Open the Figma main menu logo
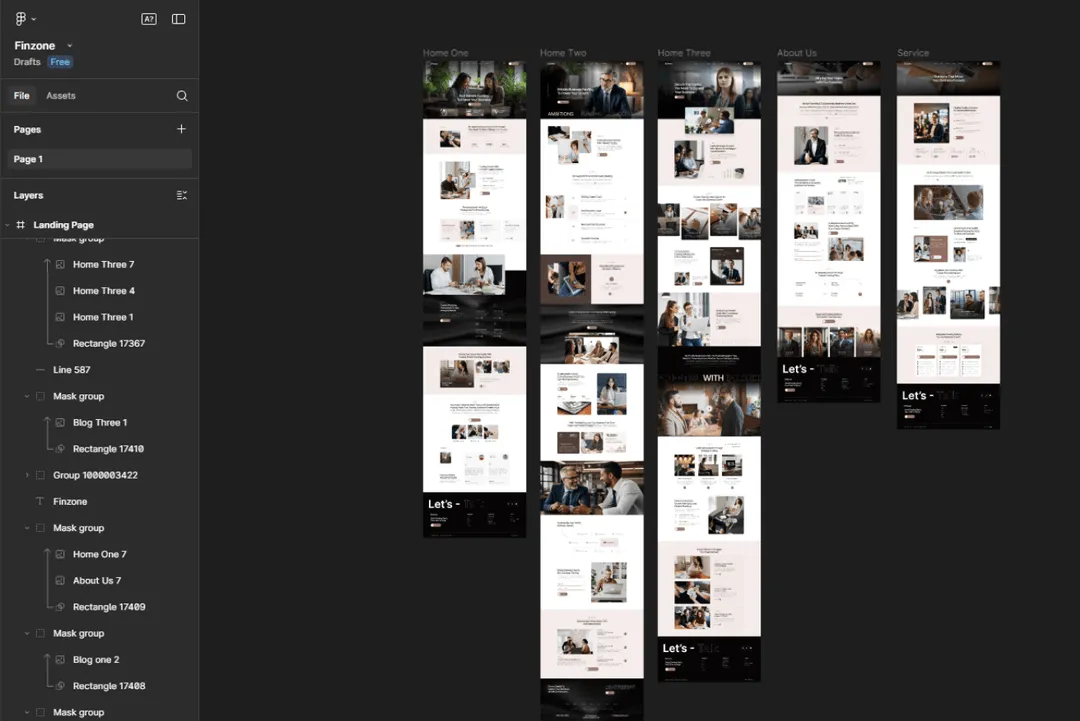Screen dimensions: 1080x721 21,19
